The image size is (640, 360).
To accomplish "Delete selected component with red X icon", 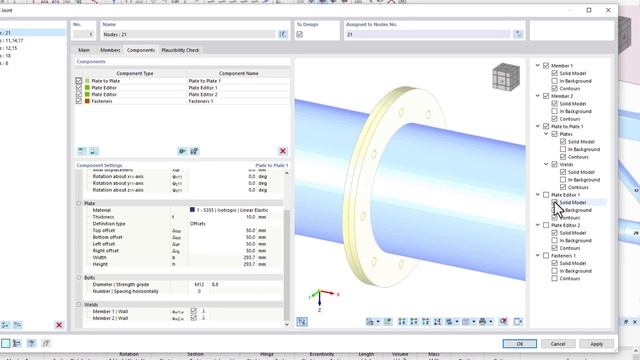I will tap(282, 151).
